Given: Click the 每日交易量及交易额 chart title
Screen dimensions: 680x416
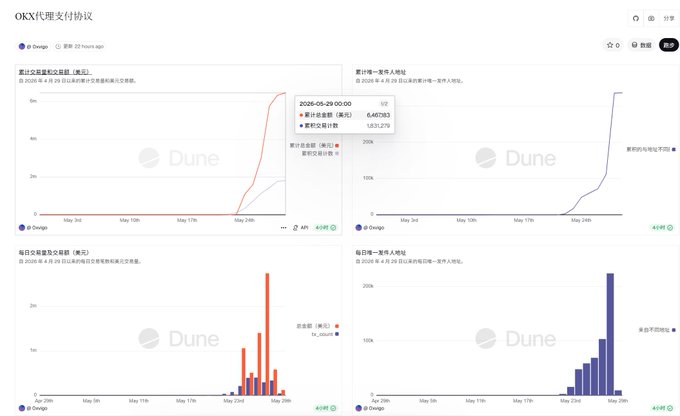Looking at the screenshot, I should tap(53, 252).
